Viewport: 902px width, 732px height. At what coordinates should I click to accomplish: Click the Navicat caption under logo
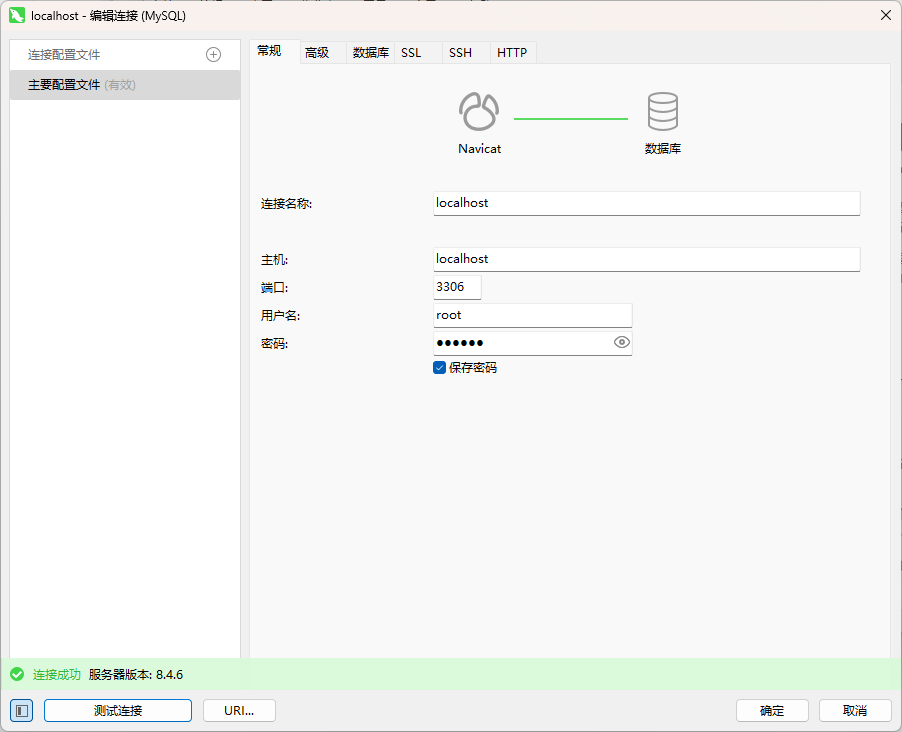click(x=479, y=148)
